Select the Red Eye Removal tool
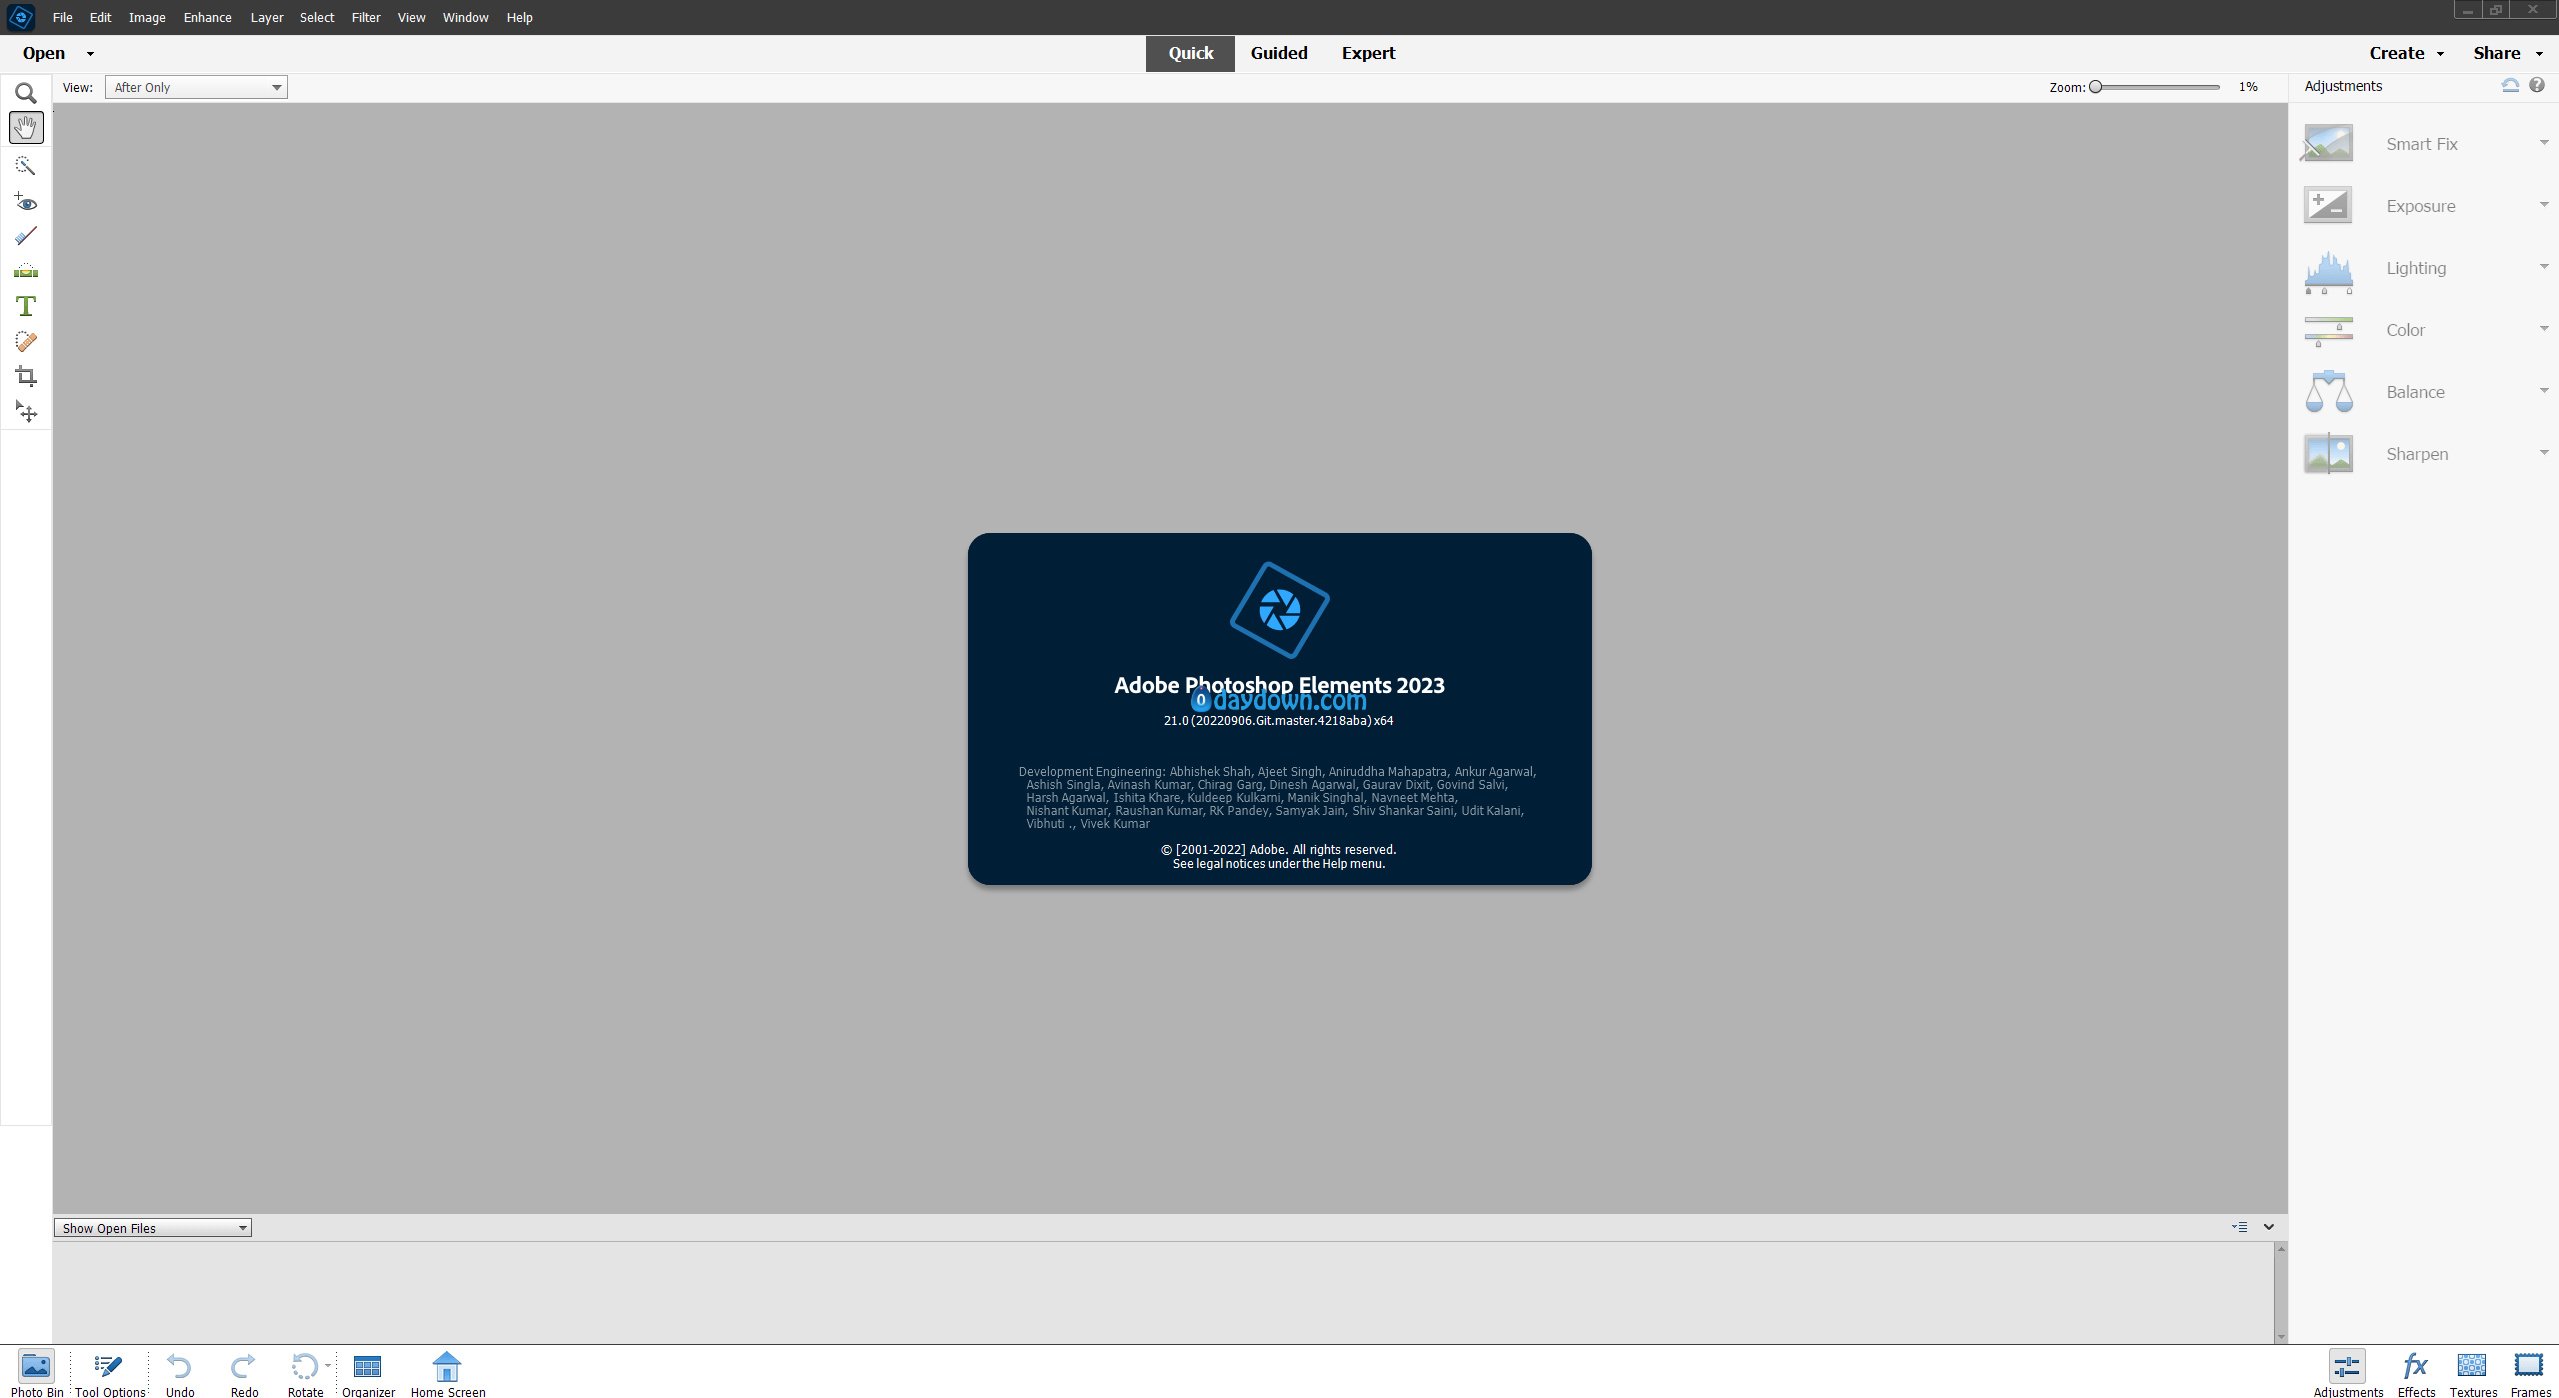The width and height of the screenshot is (2559, 1398). (26, 202)
